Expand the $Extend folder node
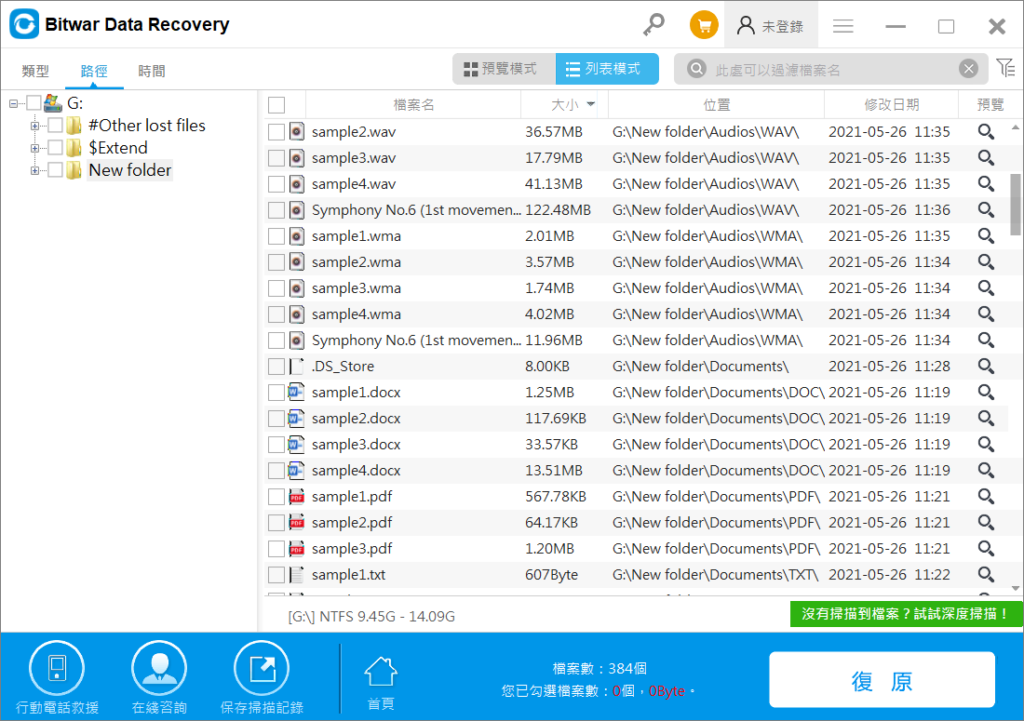This screenshot has width=1024, height=721. tap(35, 148)
